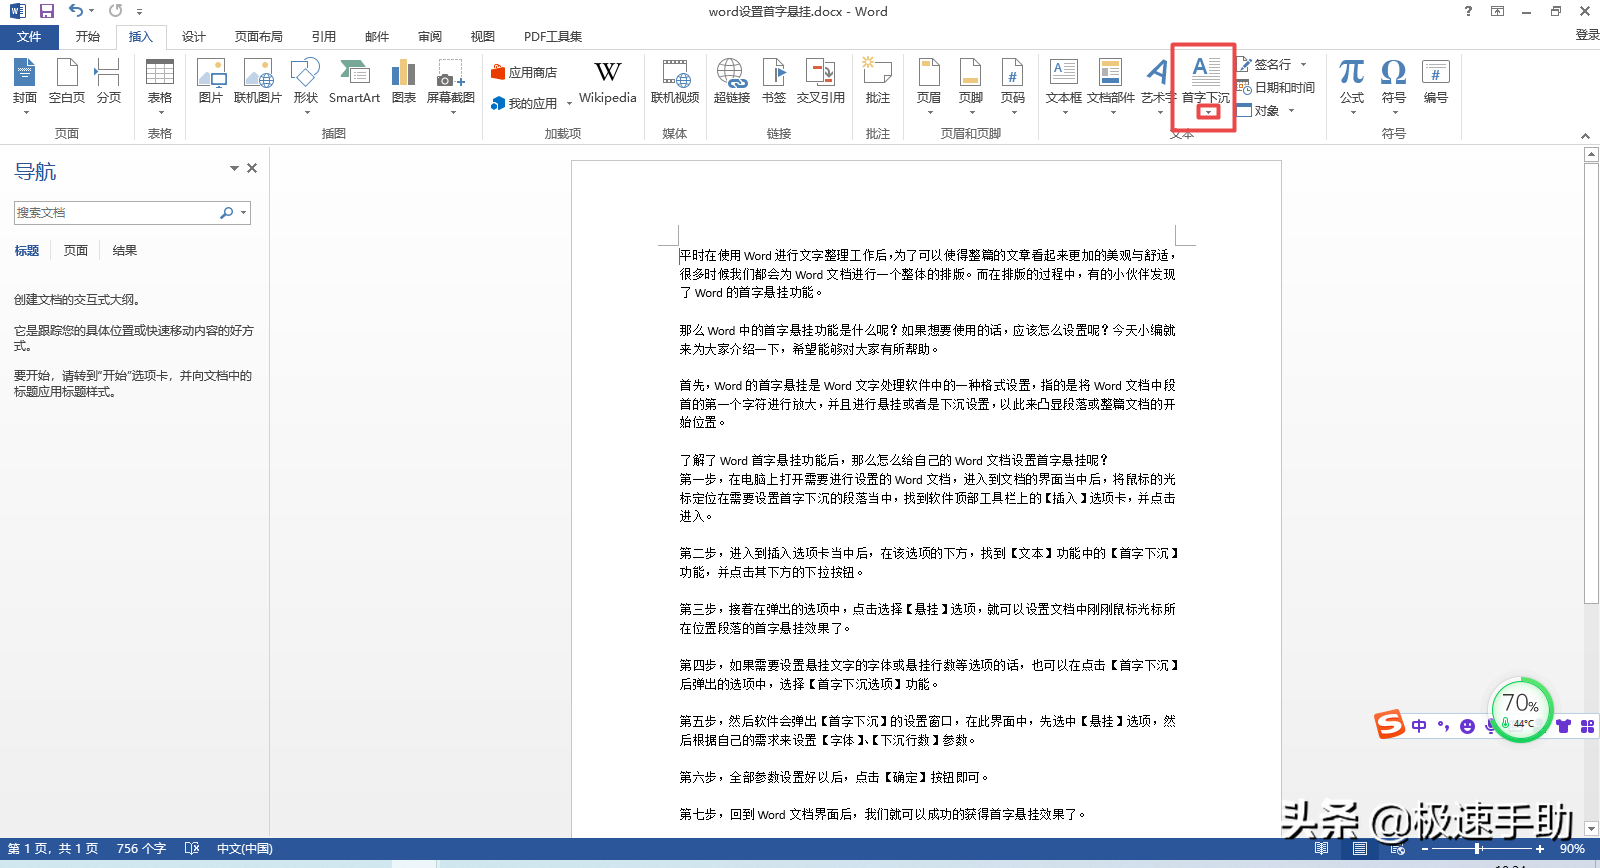This screenshot has height=868, width=1600.
Task: Open the customize quick access toolbar menu
Action: [139, 12]
